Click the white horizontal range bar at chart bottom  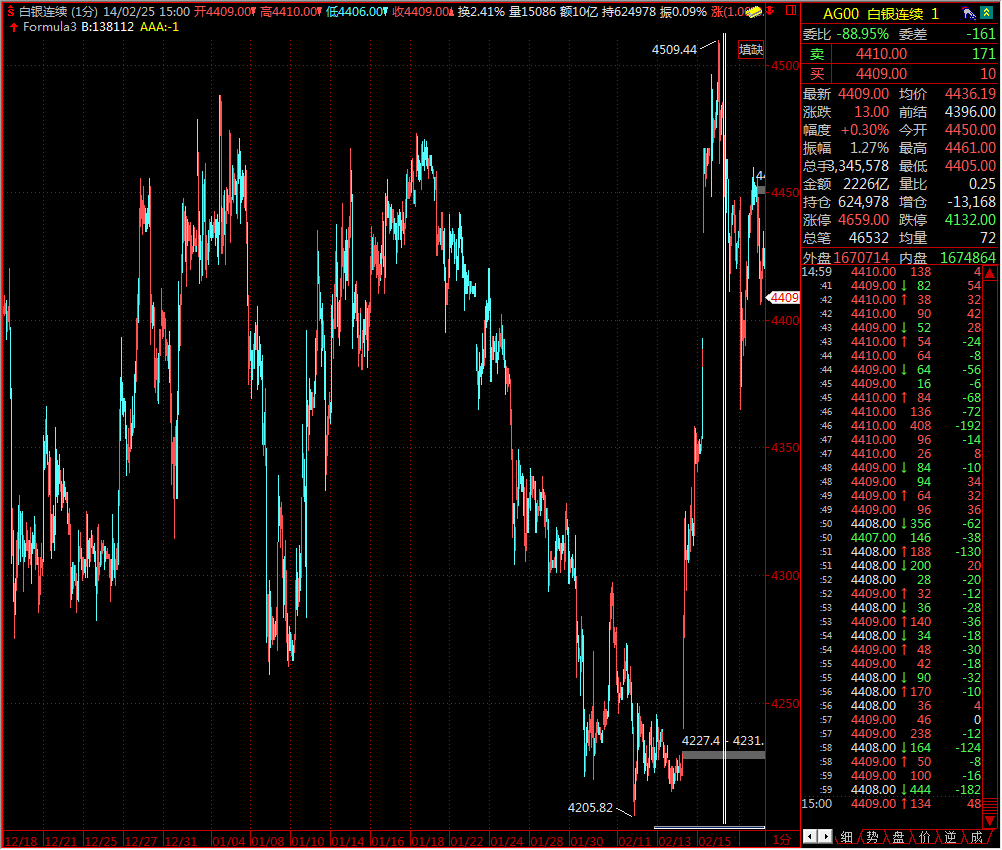709,827
